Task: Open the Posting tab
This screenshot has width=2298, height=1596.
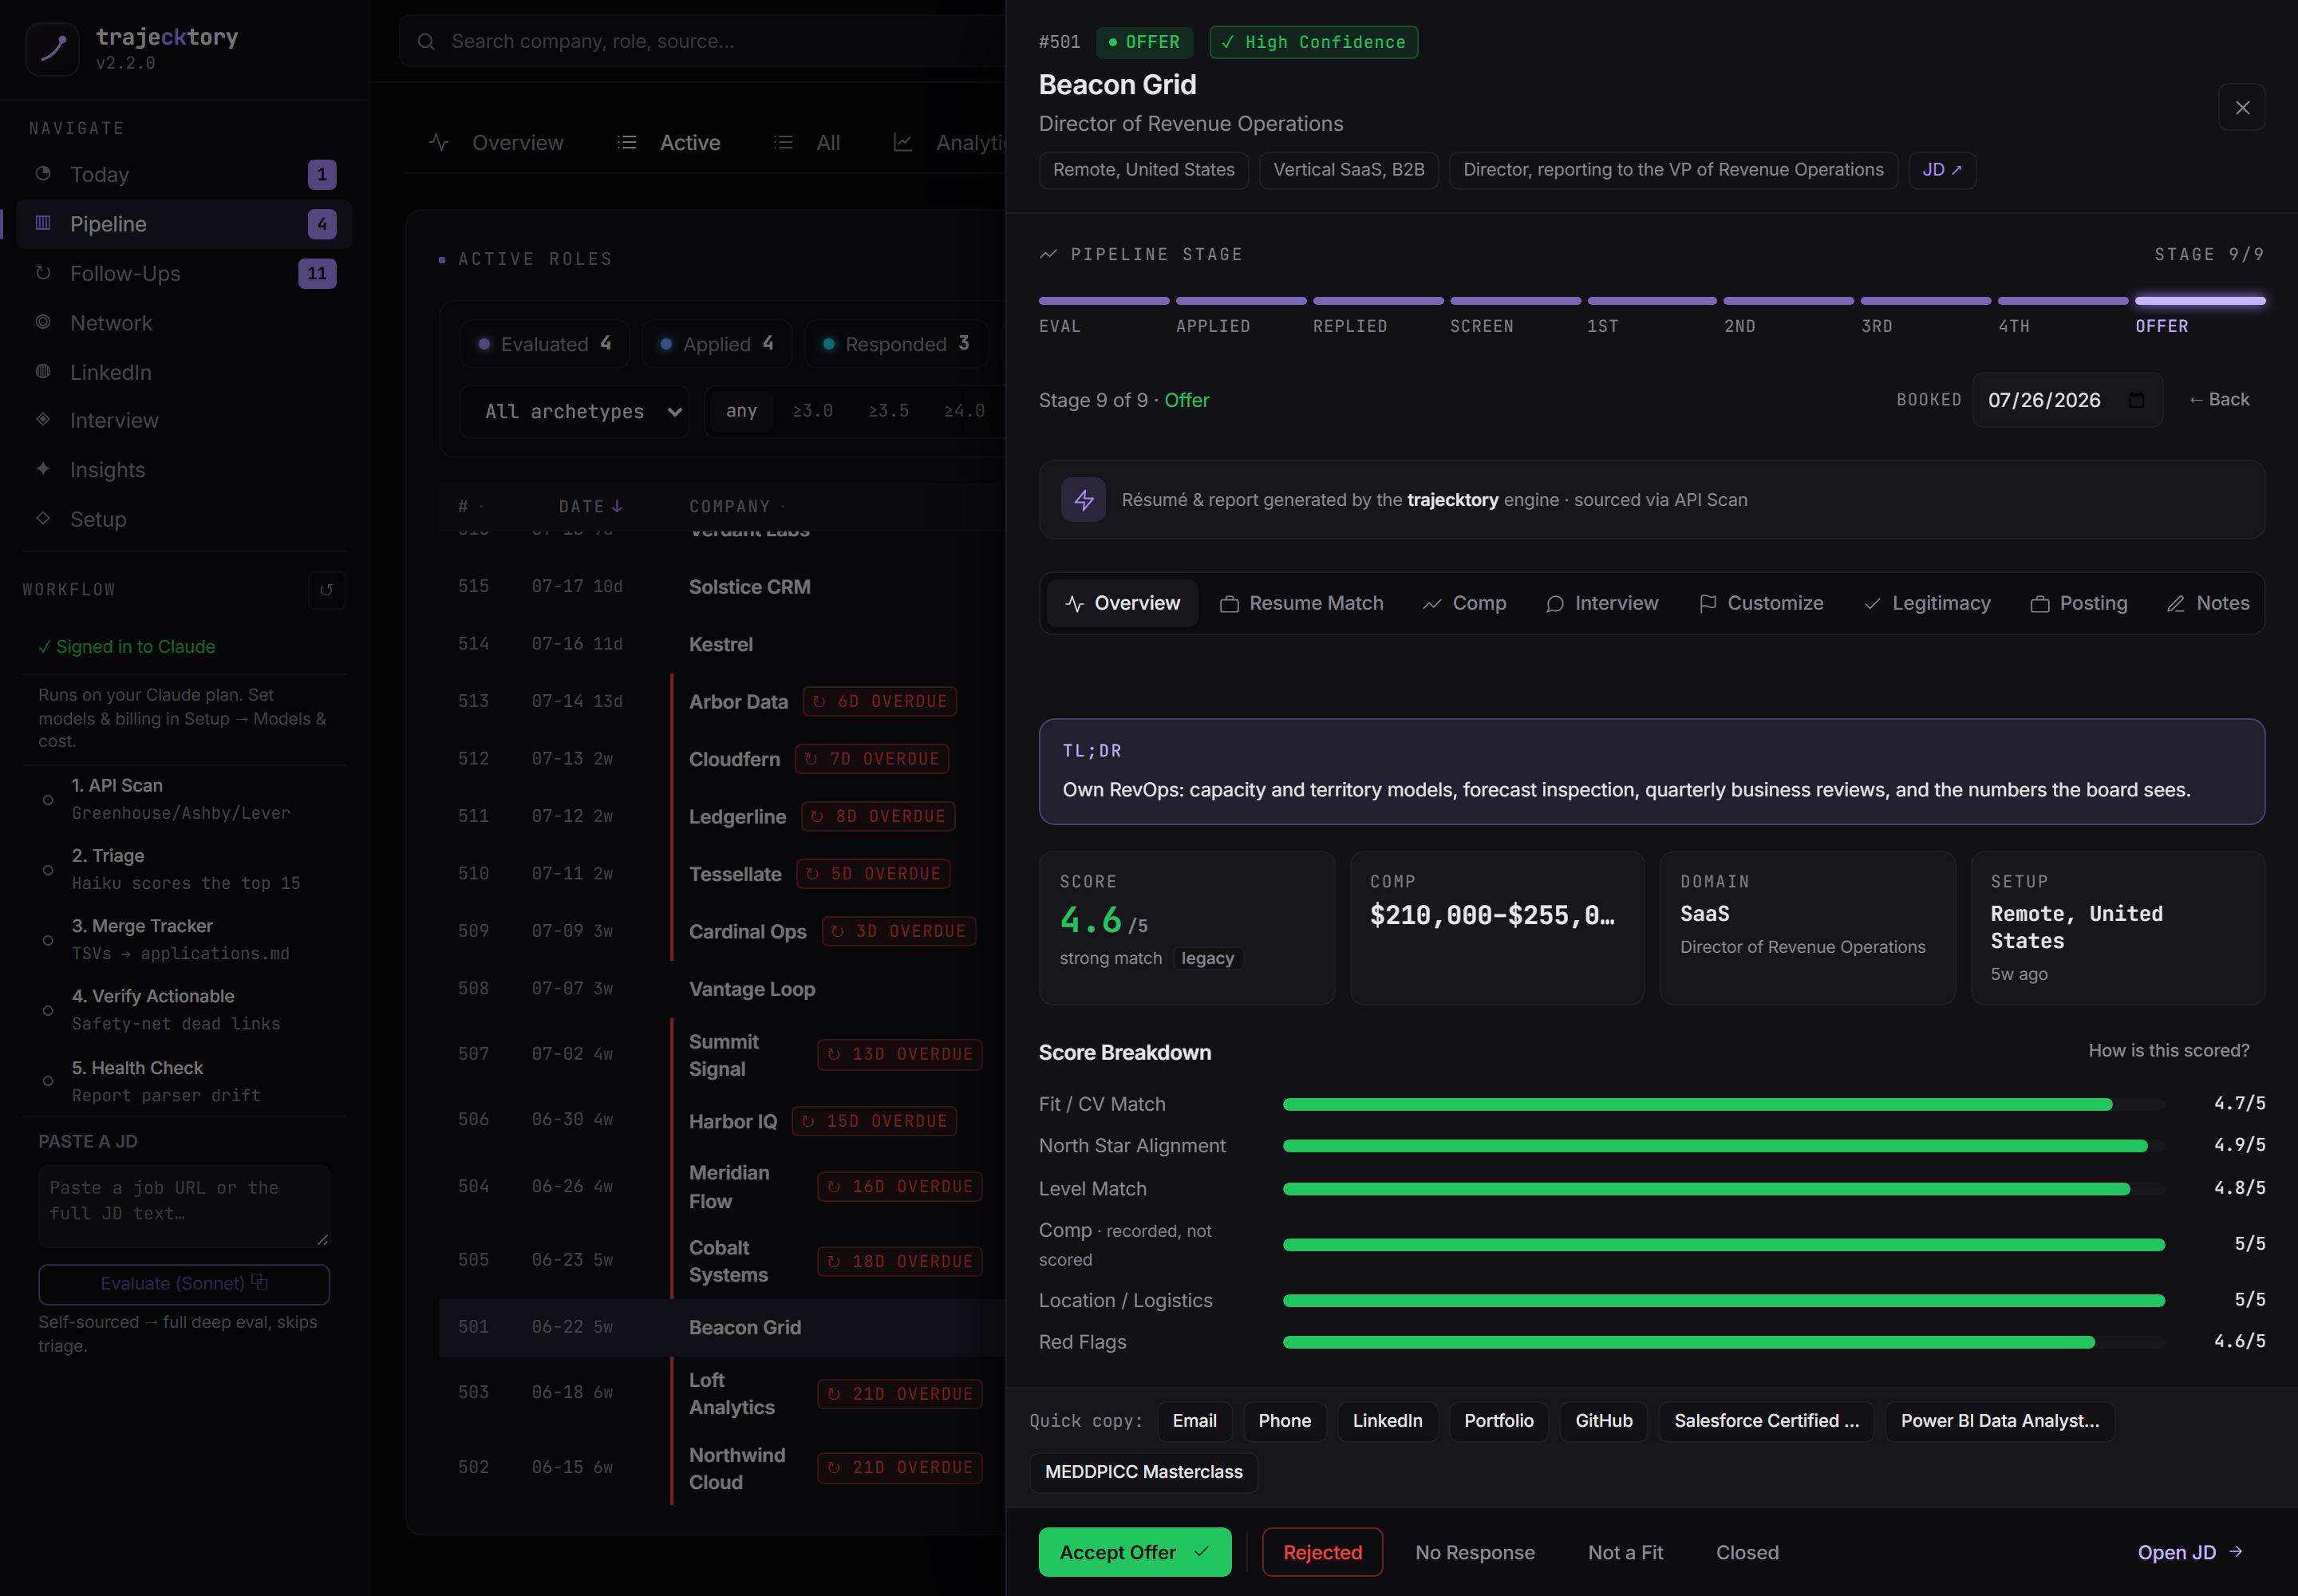Action: click(x=2078, y=603)
